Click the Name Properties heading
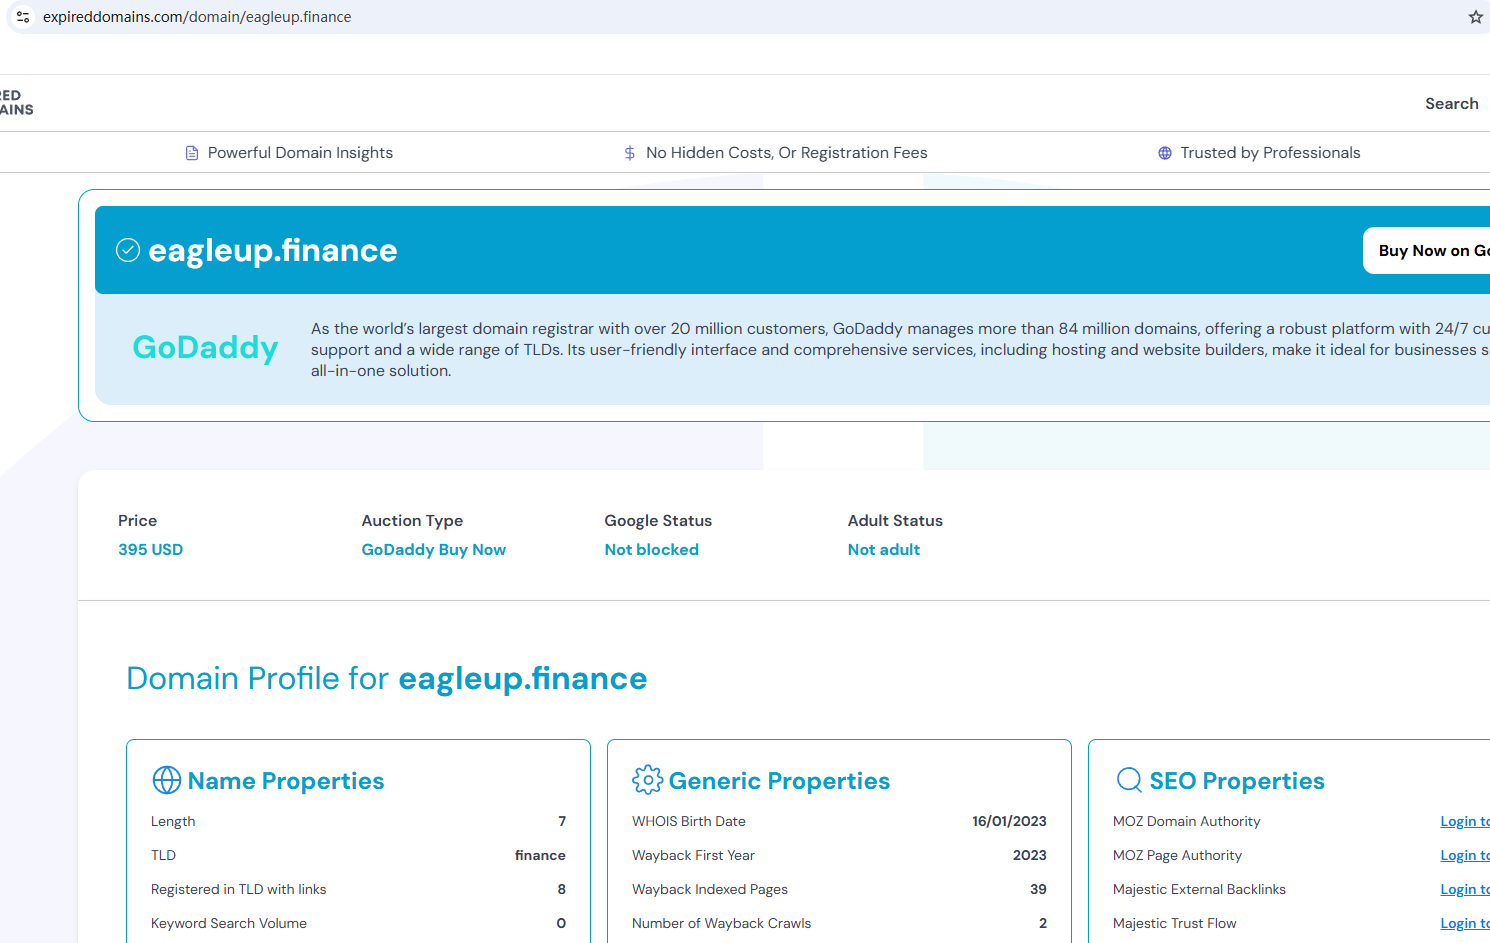 pos(286,781)
